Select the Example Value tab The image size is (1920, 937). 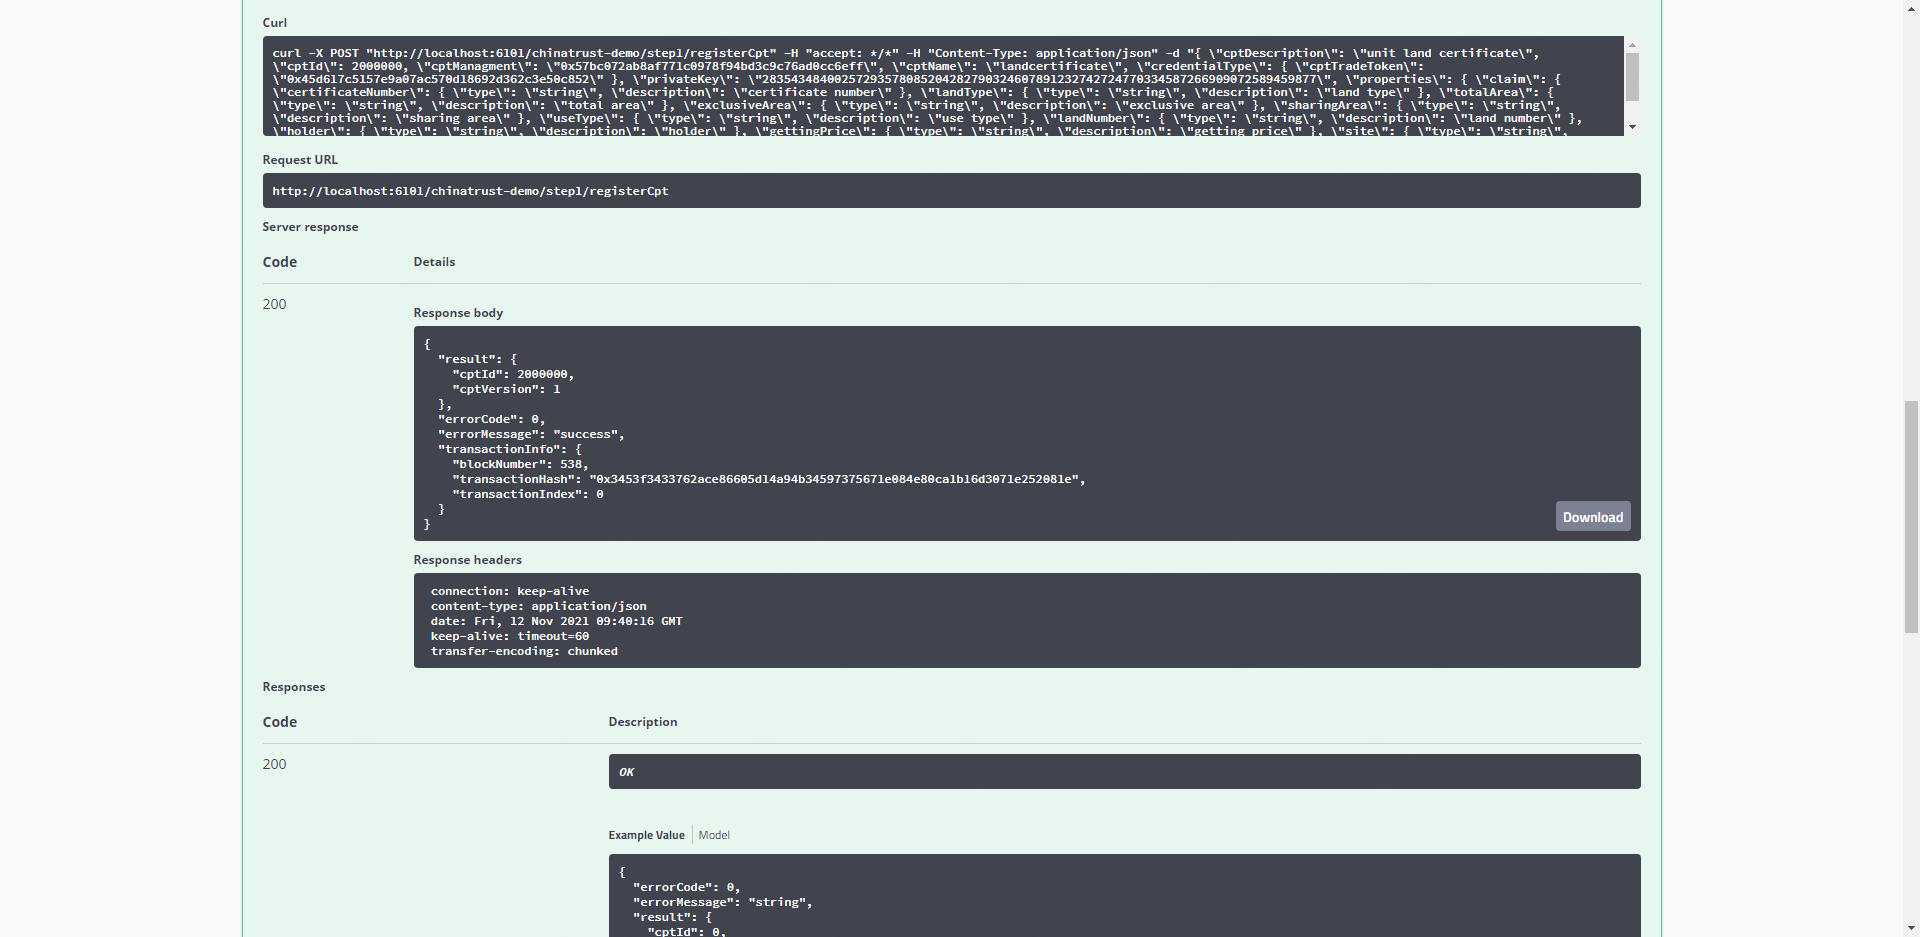646,835
